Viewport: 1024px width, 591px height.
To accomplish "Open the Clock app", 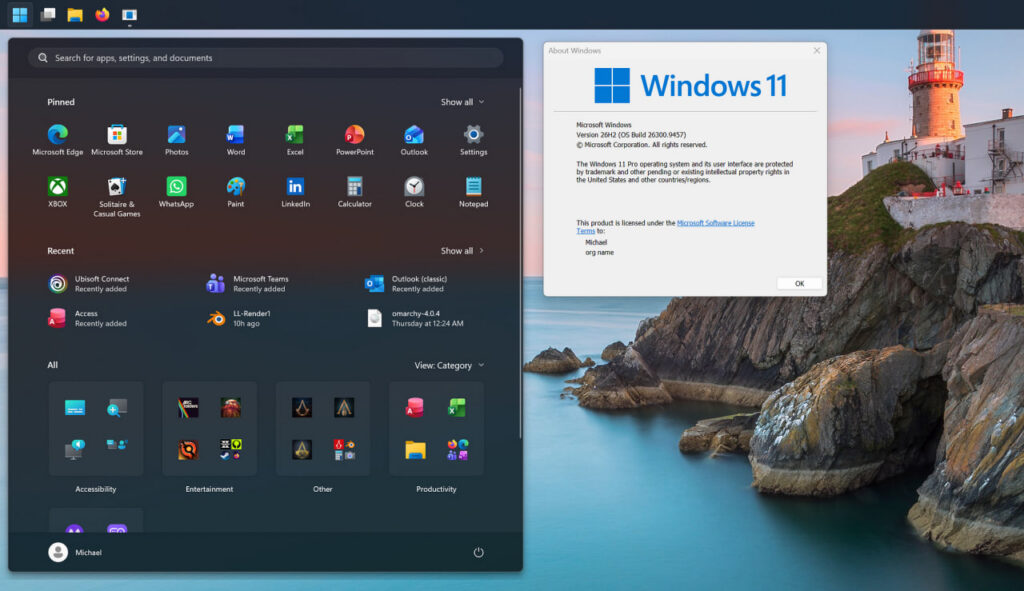I will 414,192.
